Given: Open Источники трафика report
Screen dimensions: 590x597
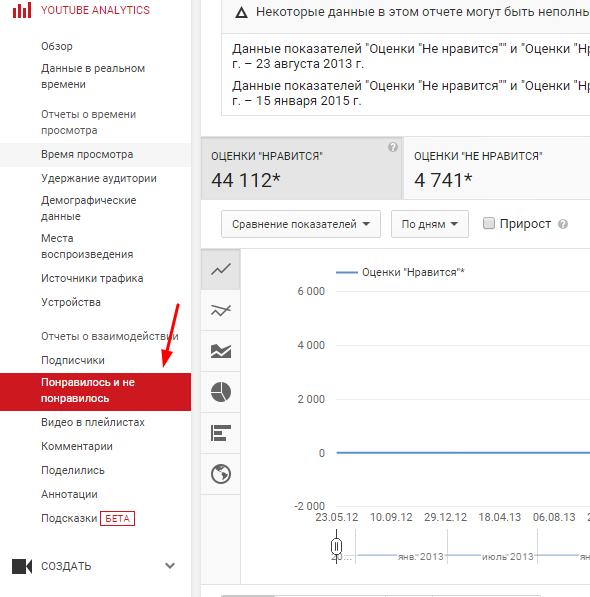Looking at the screenshot, I should pos(92,278).
